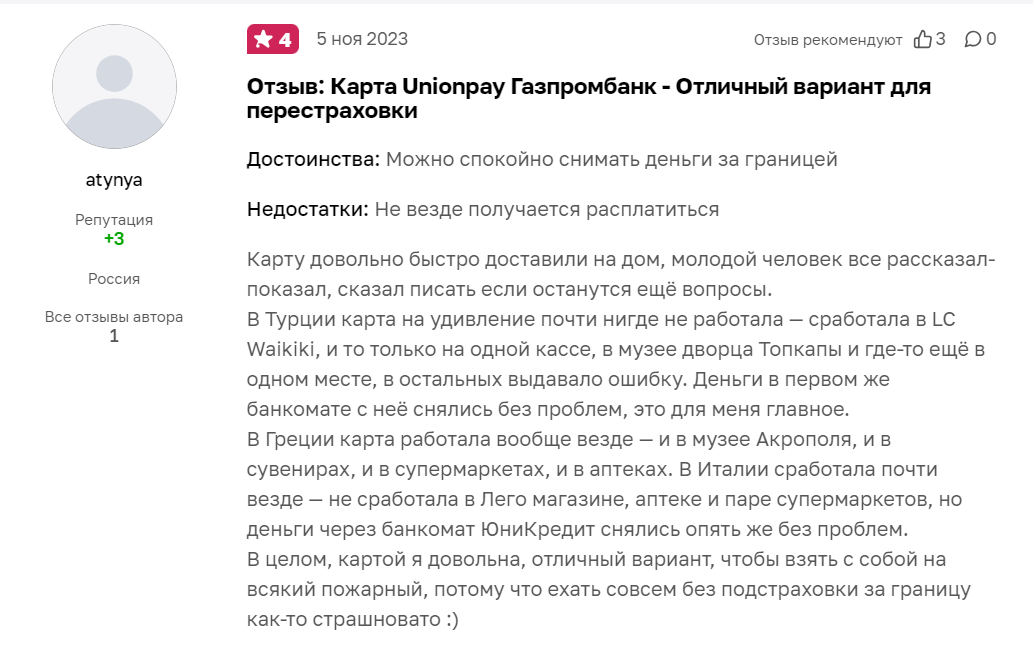Image resolution: width=1033 pixels, height=663 pixels.
Task: Click the star rating badge
Action: point(272,39)
